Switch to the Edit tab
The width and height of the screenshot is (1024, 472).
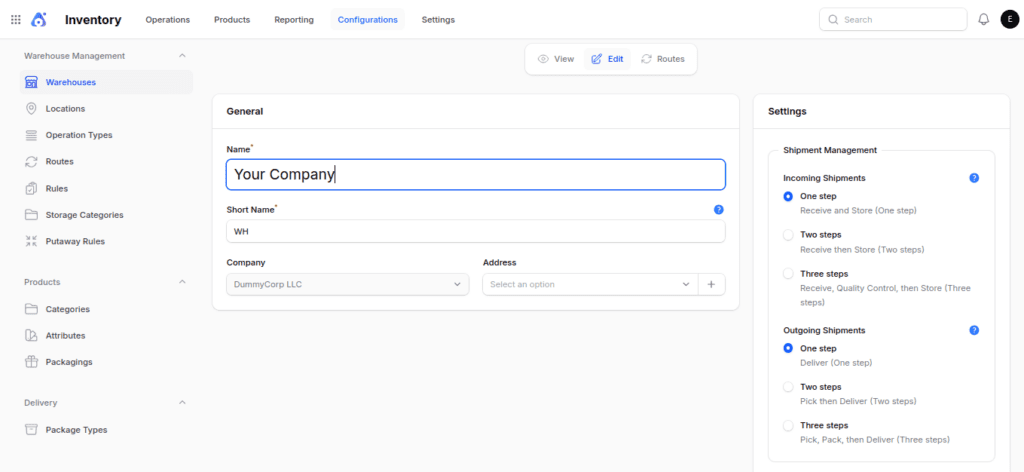tap(607, 59)
